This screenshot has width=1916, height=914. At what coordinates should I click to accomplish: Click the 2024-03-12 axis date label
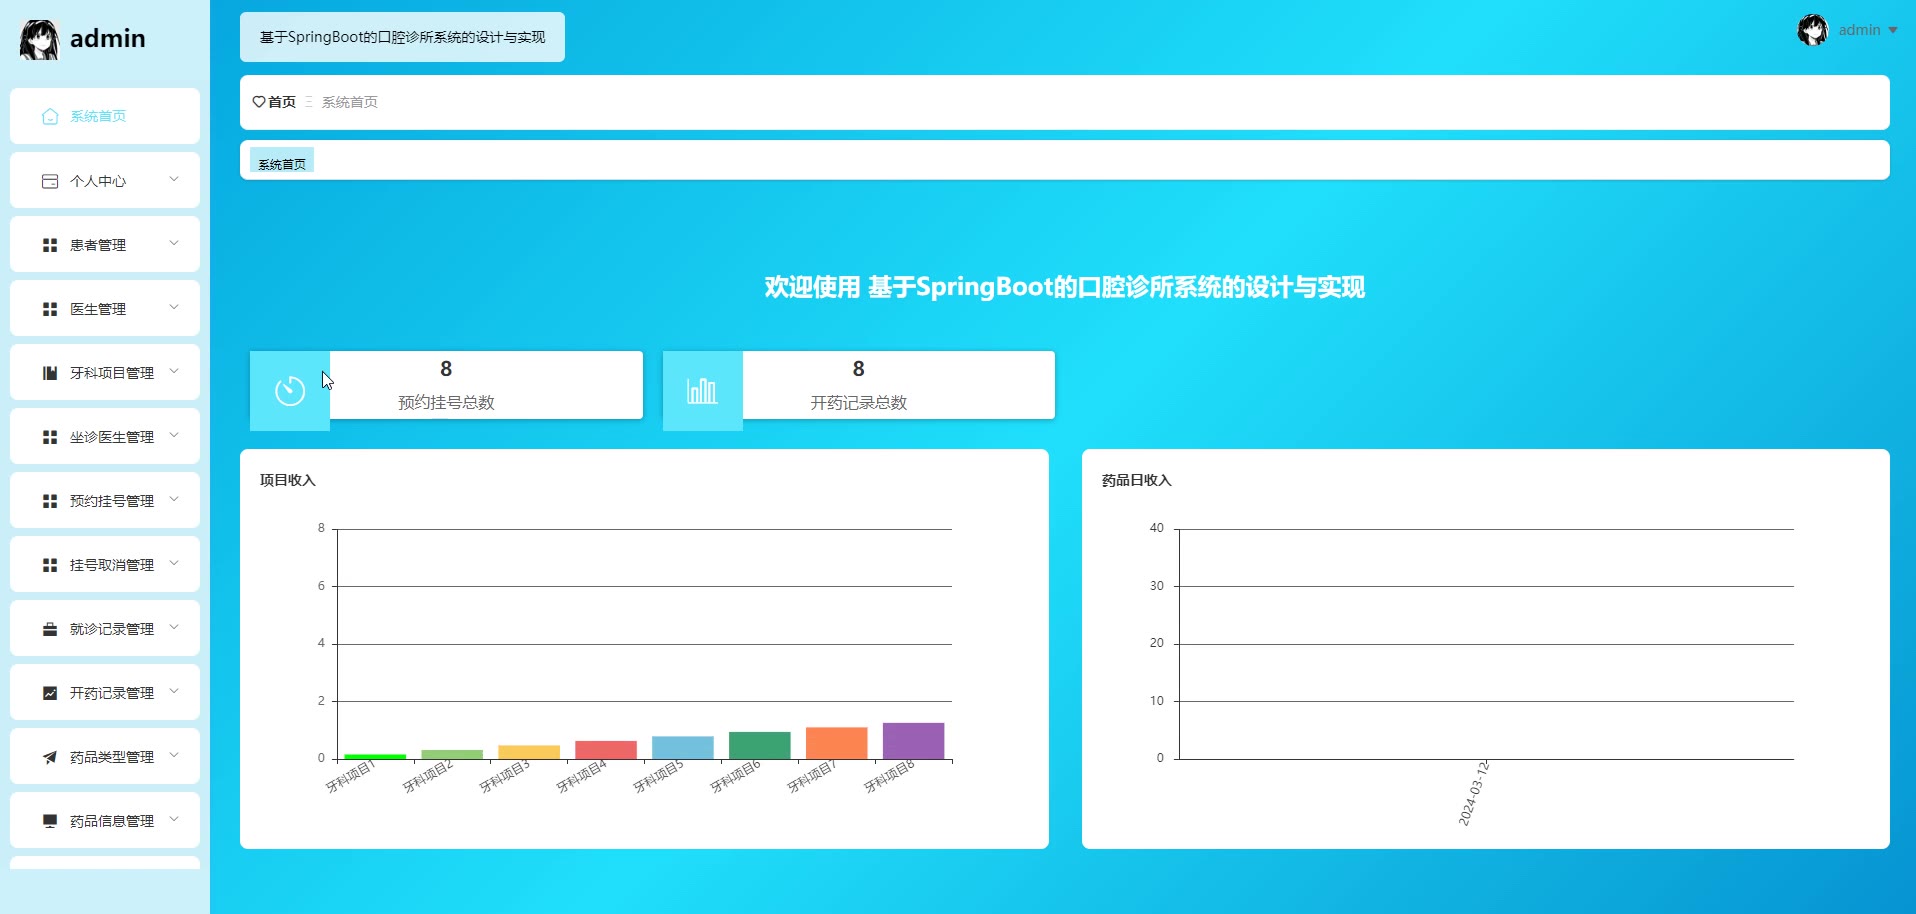(x=1474, y=793)
